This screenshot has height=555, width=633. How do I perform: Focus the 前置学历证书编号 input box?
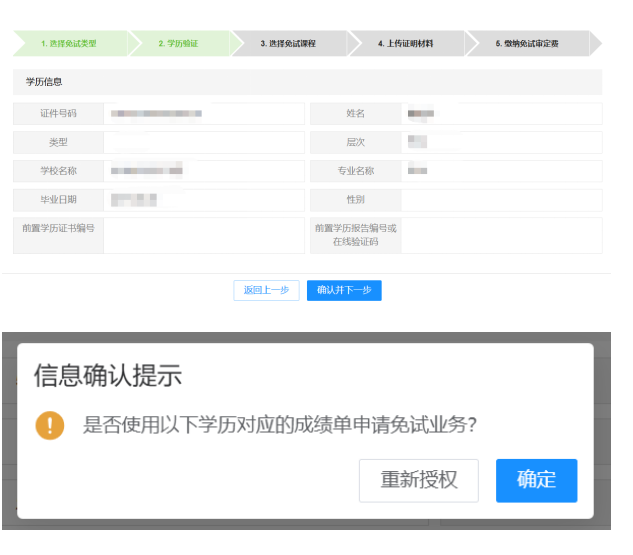click(203, 235)
